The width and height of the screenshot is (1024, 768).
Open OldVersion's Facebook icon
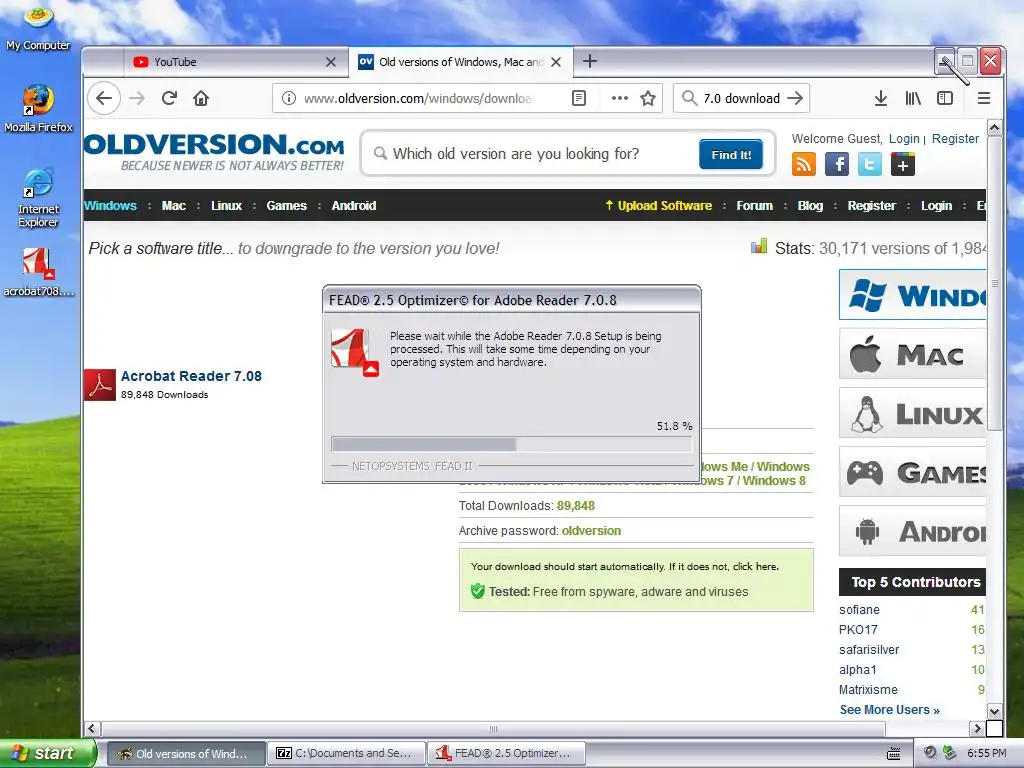pyautogui.click(x=837, y=164)
